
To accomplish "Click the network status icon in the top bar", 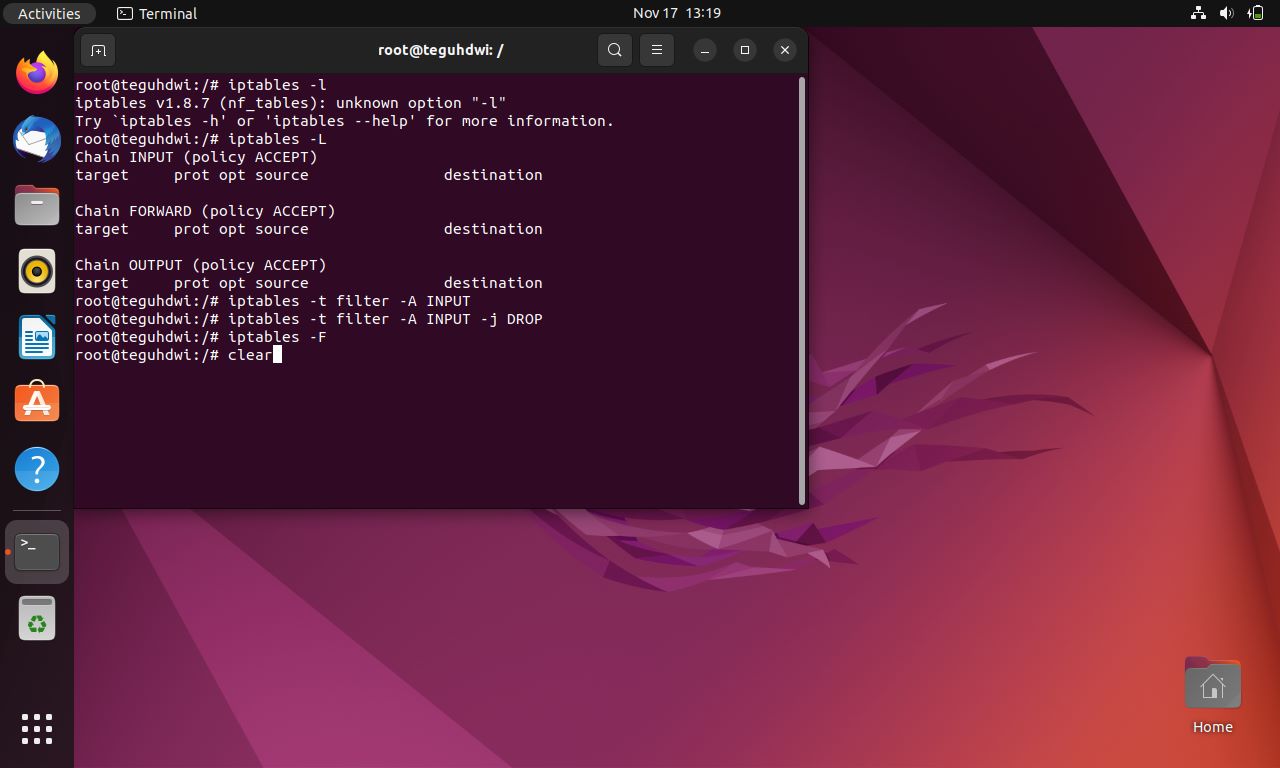I will (1198, 13).
